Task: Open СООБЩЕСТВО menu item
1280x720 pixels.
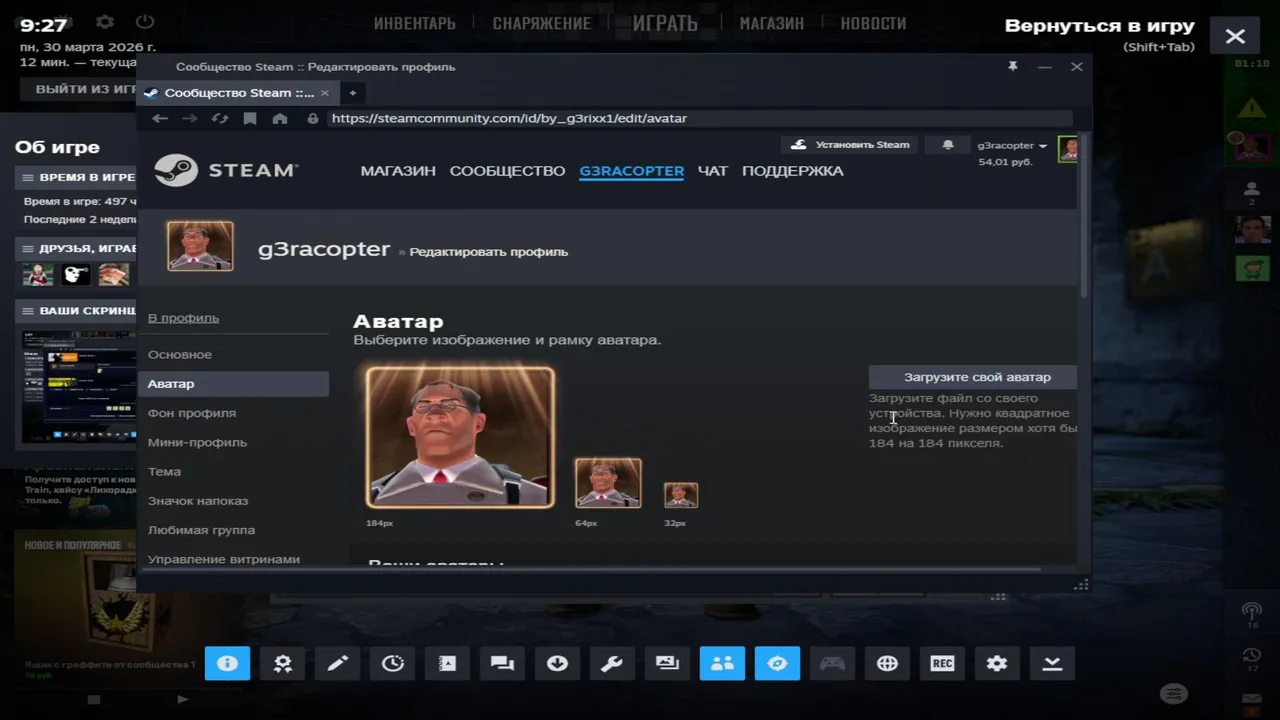Action: click(x=507, y=171)
